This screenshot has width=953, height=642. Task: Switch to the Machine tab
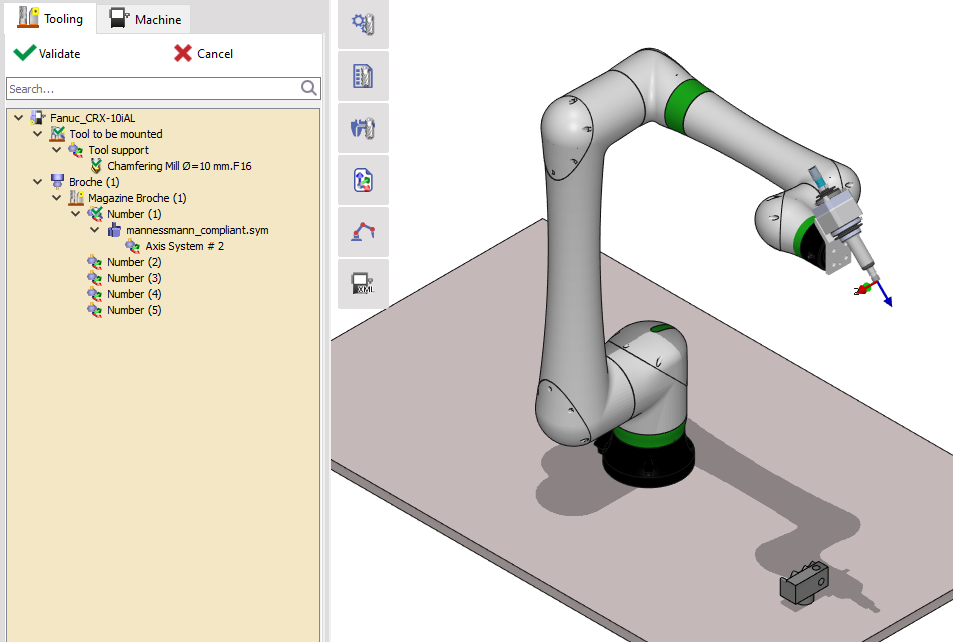point(142,18)
